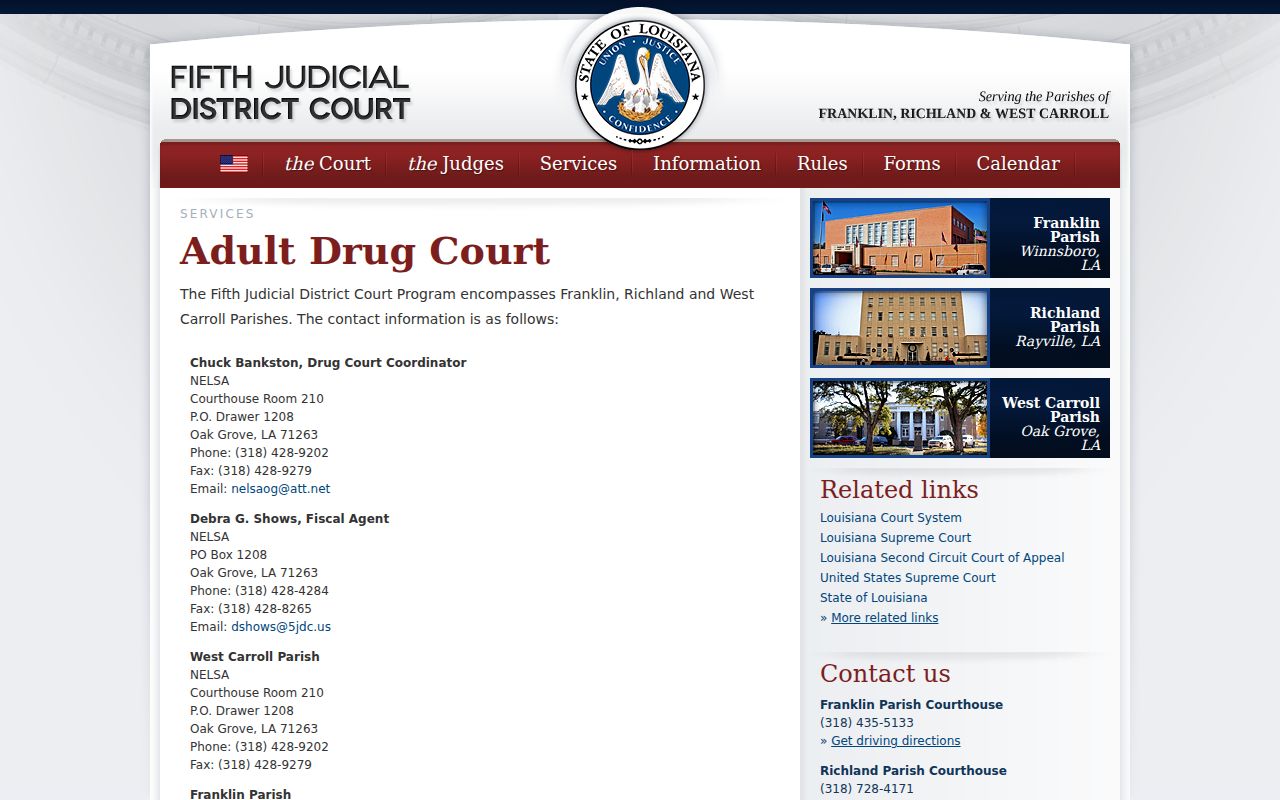Screen dimensions: 1280x800
Task: Open the Court menu
Action: pos(327,164)
